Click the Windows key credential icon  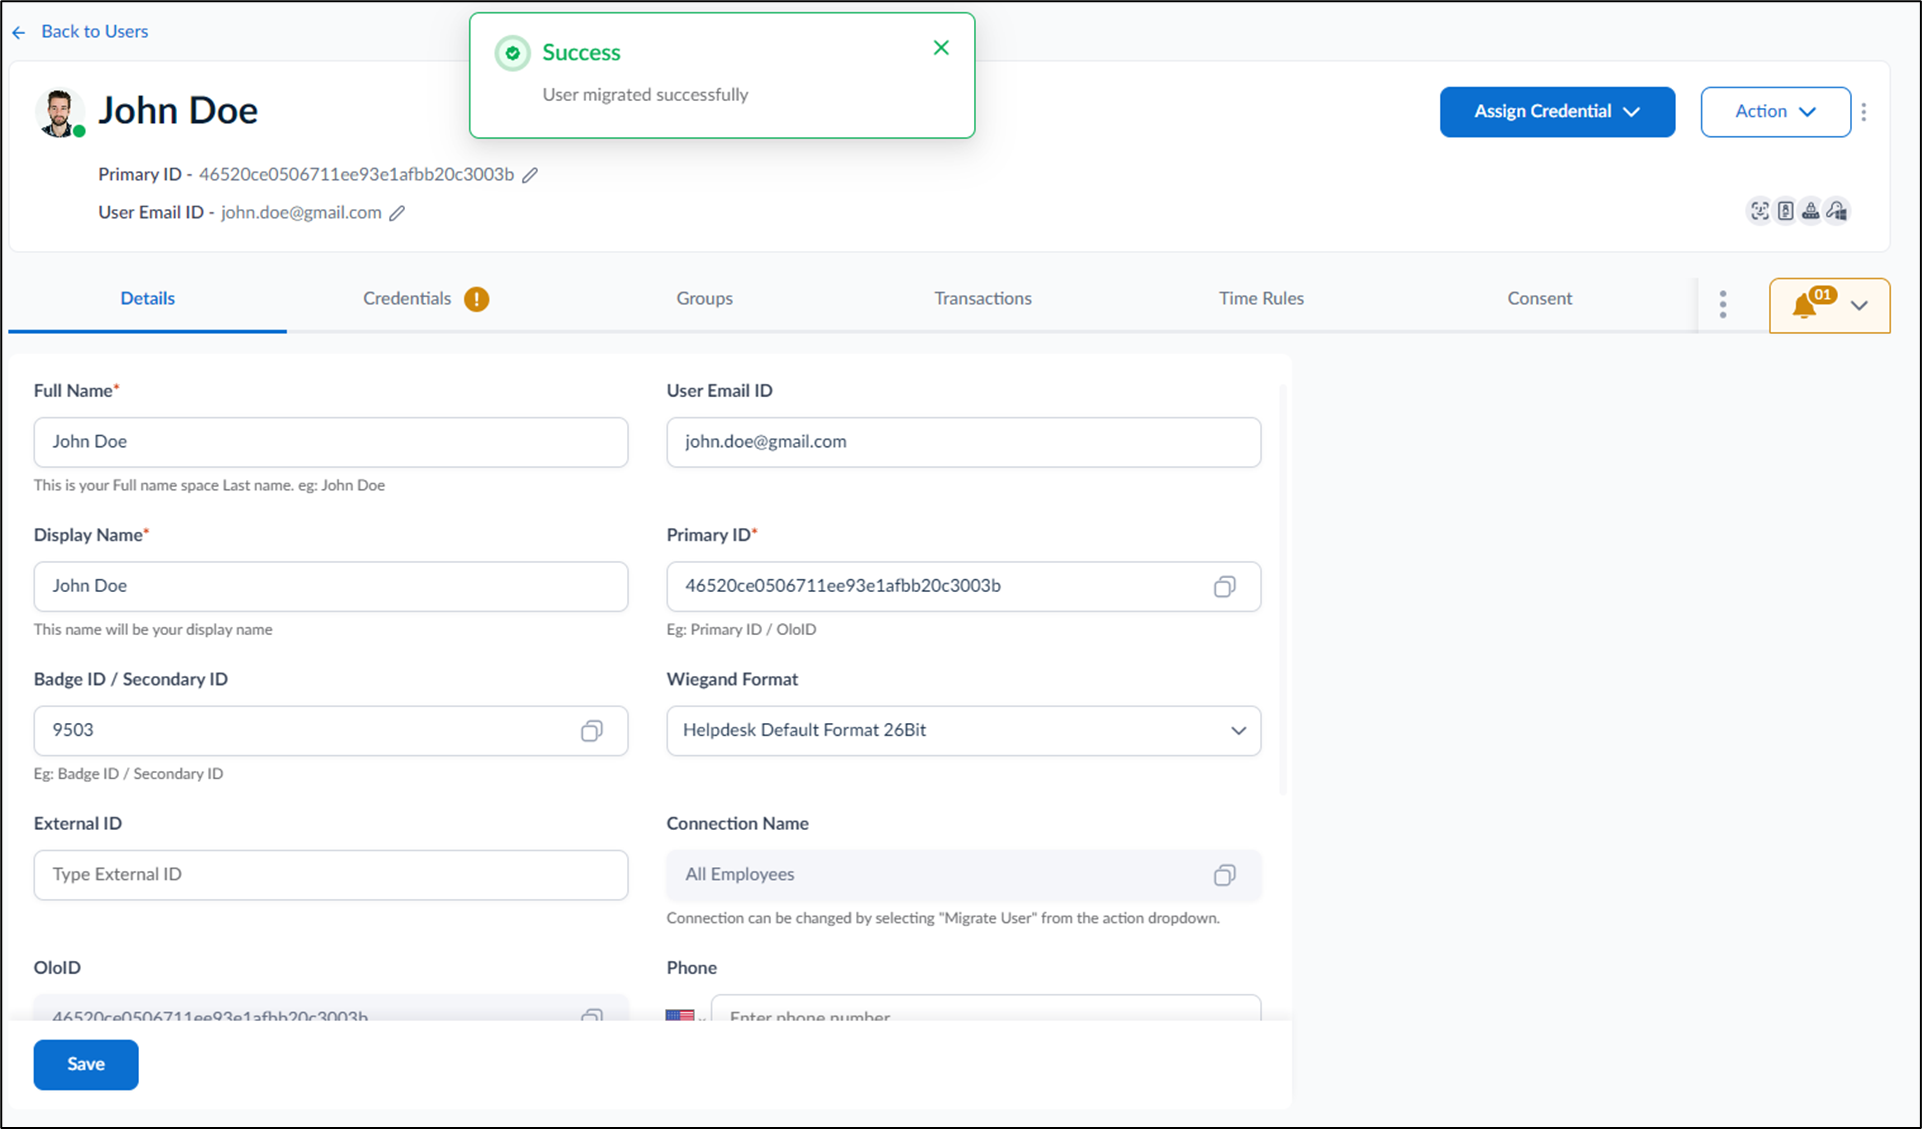click(x=1837, y=211)
